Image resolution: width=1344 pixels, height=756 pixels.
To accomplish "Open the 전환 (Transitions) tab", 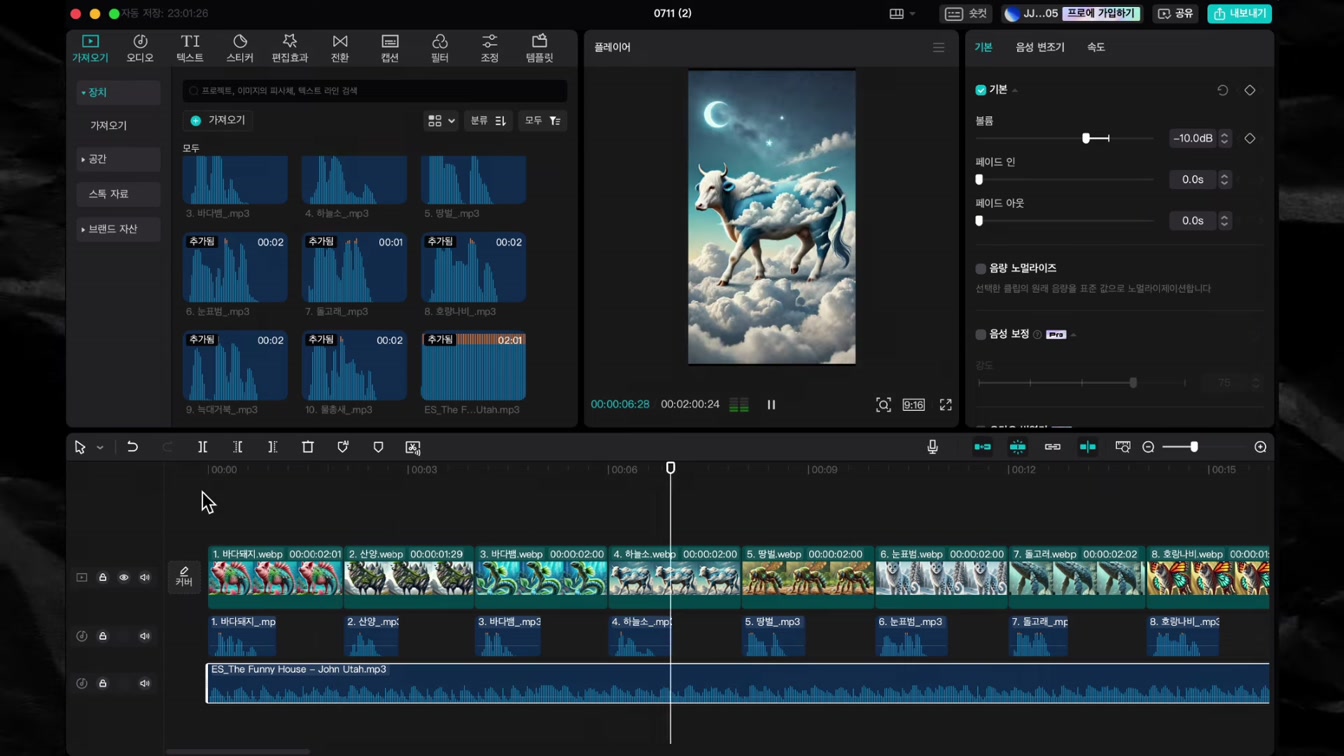I will click(340, 47).
